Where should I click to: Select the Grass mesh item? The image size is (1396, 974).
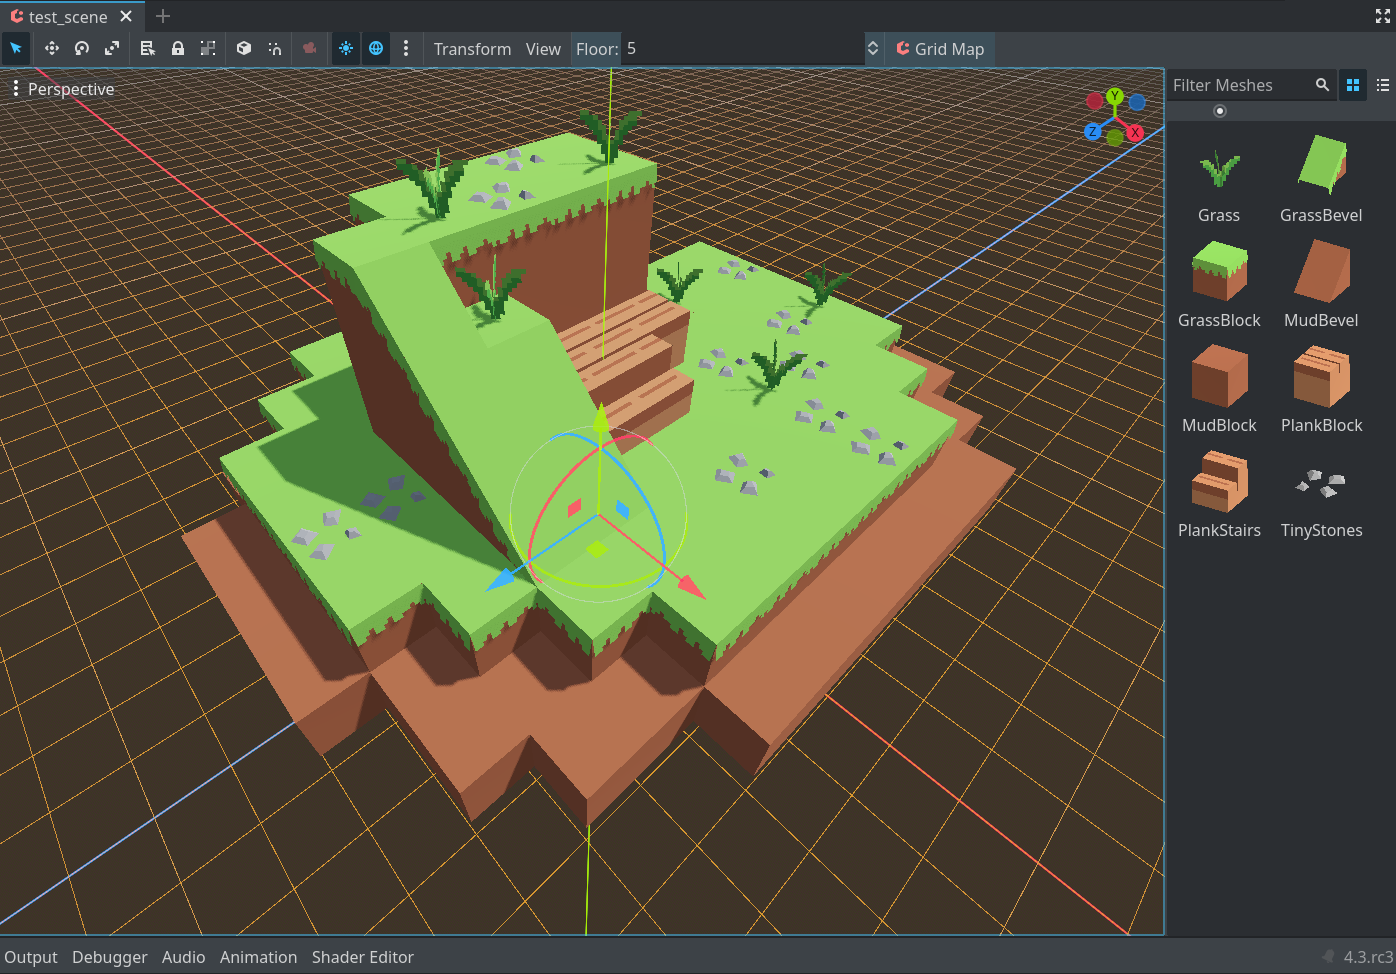[1219, 180]
